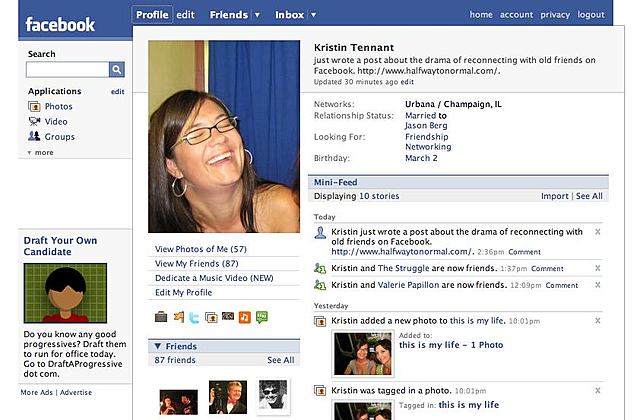The height and width of the screenshot is (420, 640).
Task: Click the friends icon beside Valerie Papillon story
Action: tap(320, 285)
